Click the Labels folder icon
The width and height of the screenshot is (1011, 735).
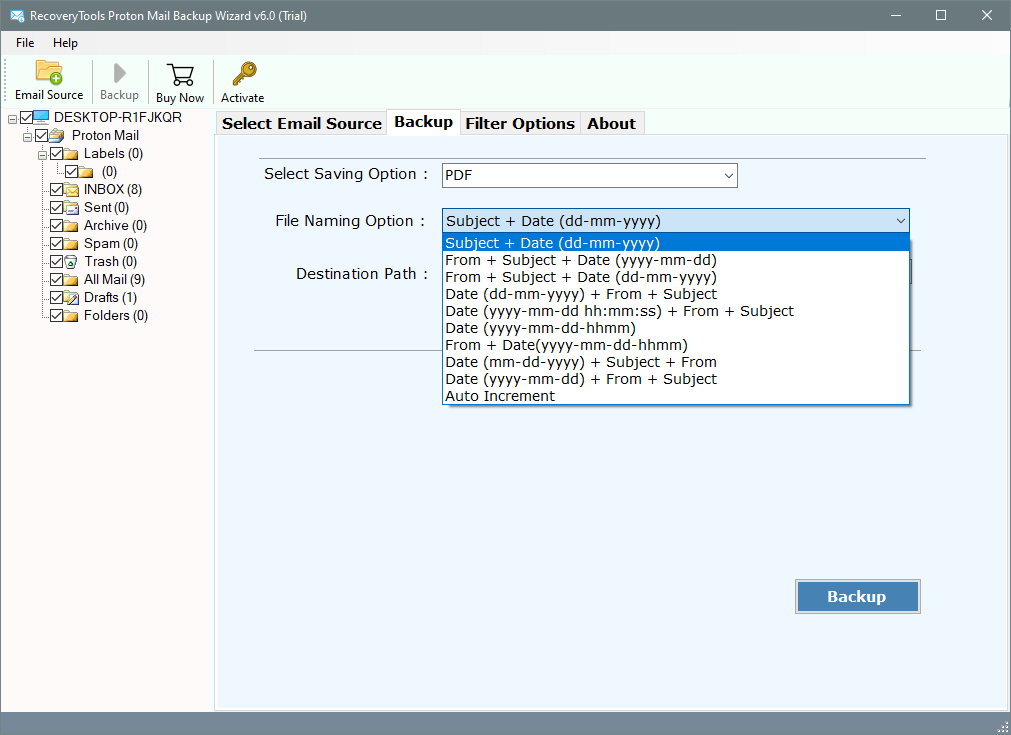[x=72, y=153]
